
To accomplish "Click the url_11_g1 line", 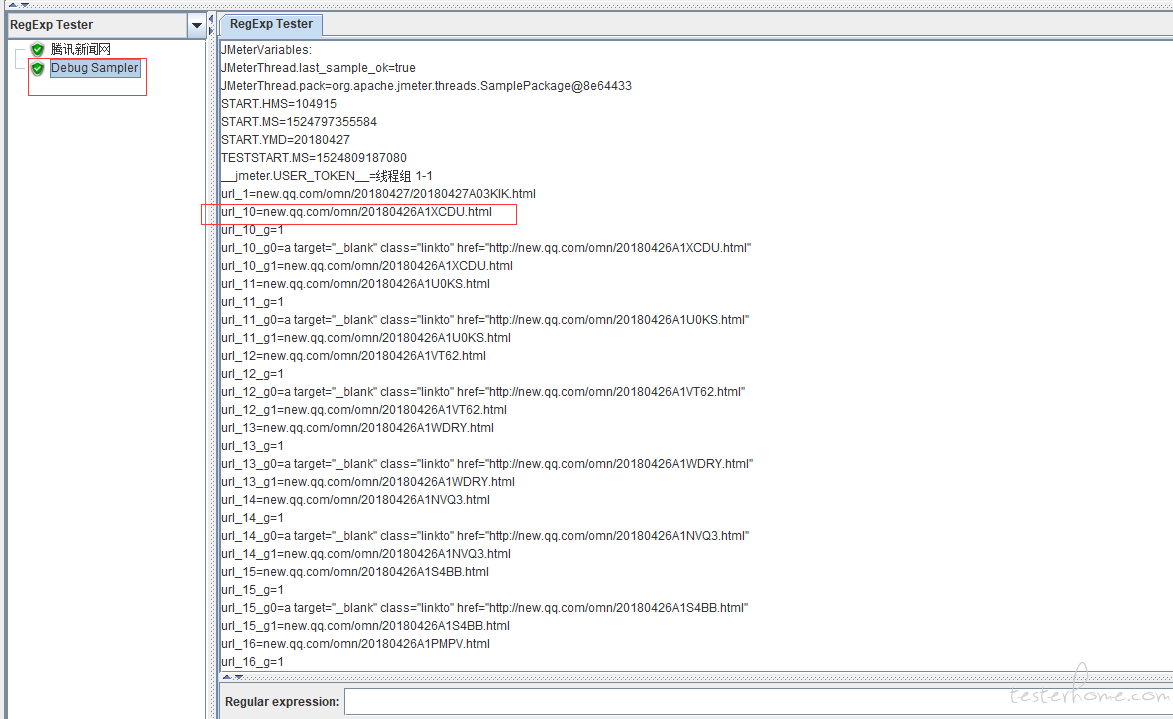I will click(366, 337).
